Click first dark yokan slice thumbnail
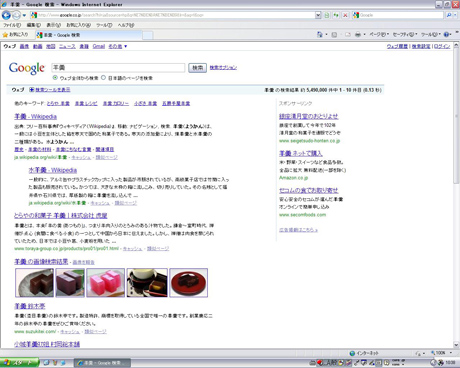The image size is (460, 368). coord(34,283)
